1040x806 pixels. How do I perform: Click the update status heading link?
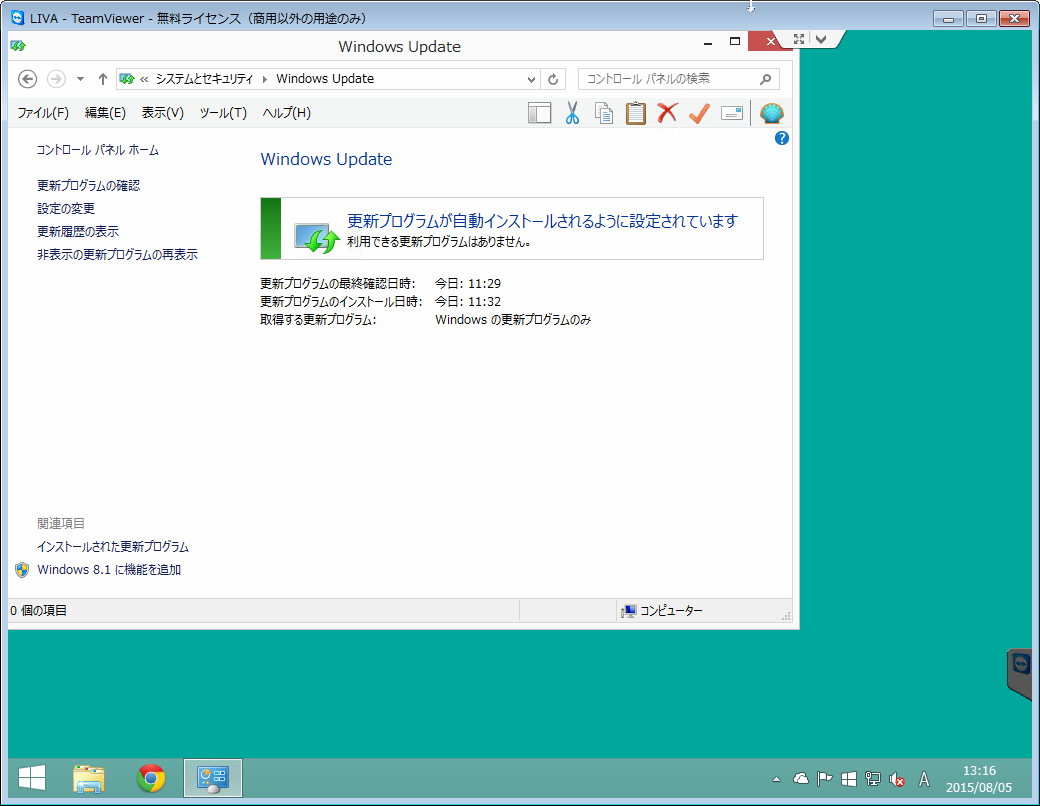coord(542,221)
